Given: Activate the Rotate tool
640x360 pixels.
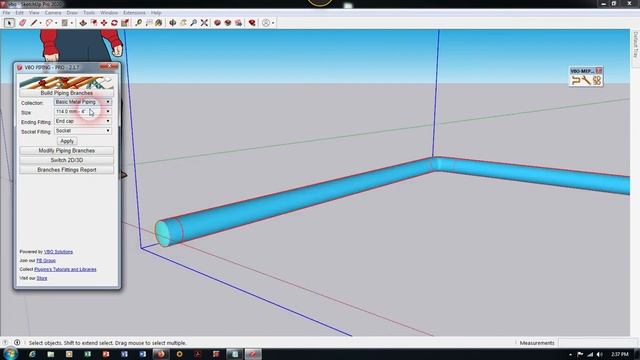Looking at the screenshot, I should 114,23.
